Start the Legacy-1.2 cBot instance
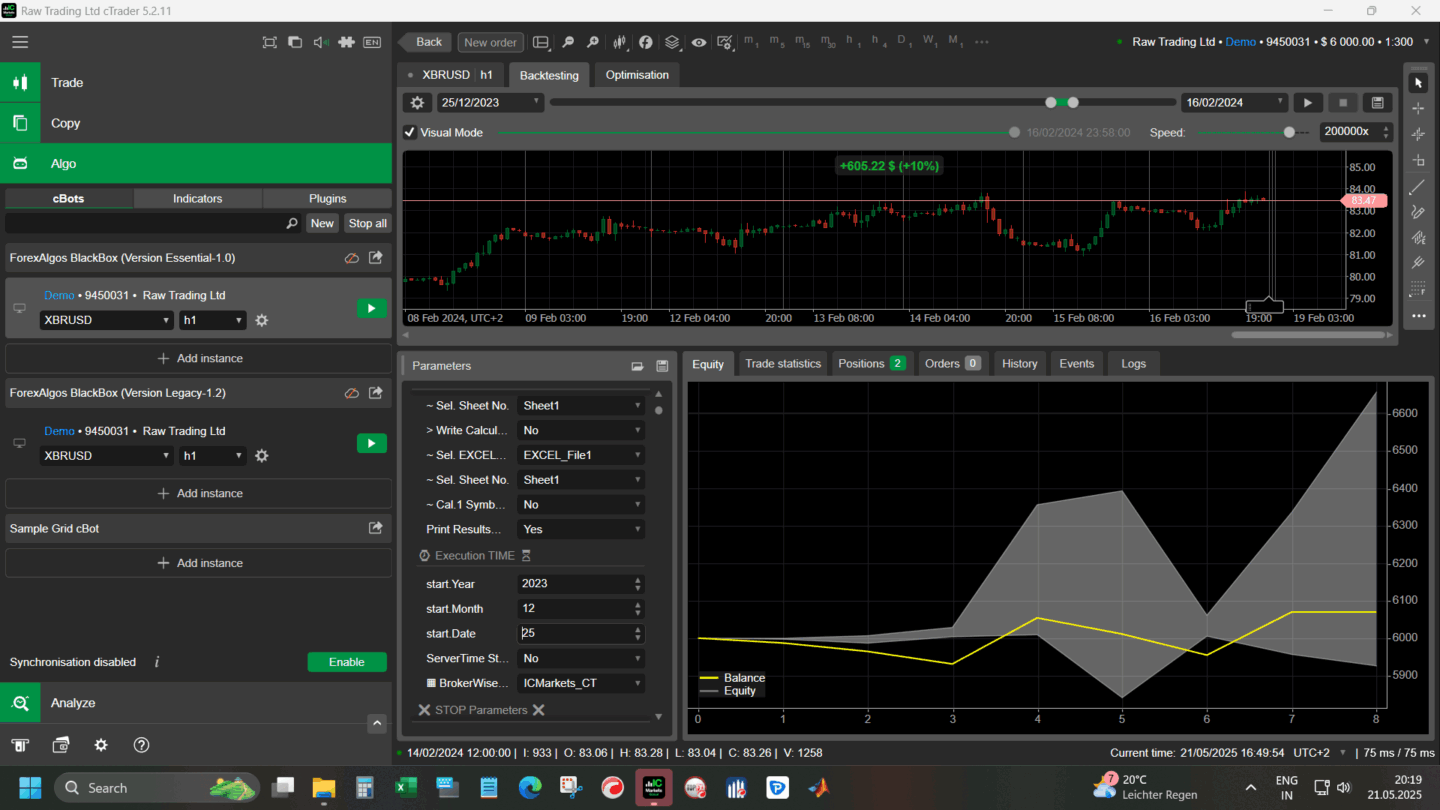The image size is (1440, 810). 371,443
